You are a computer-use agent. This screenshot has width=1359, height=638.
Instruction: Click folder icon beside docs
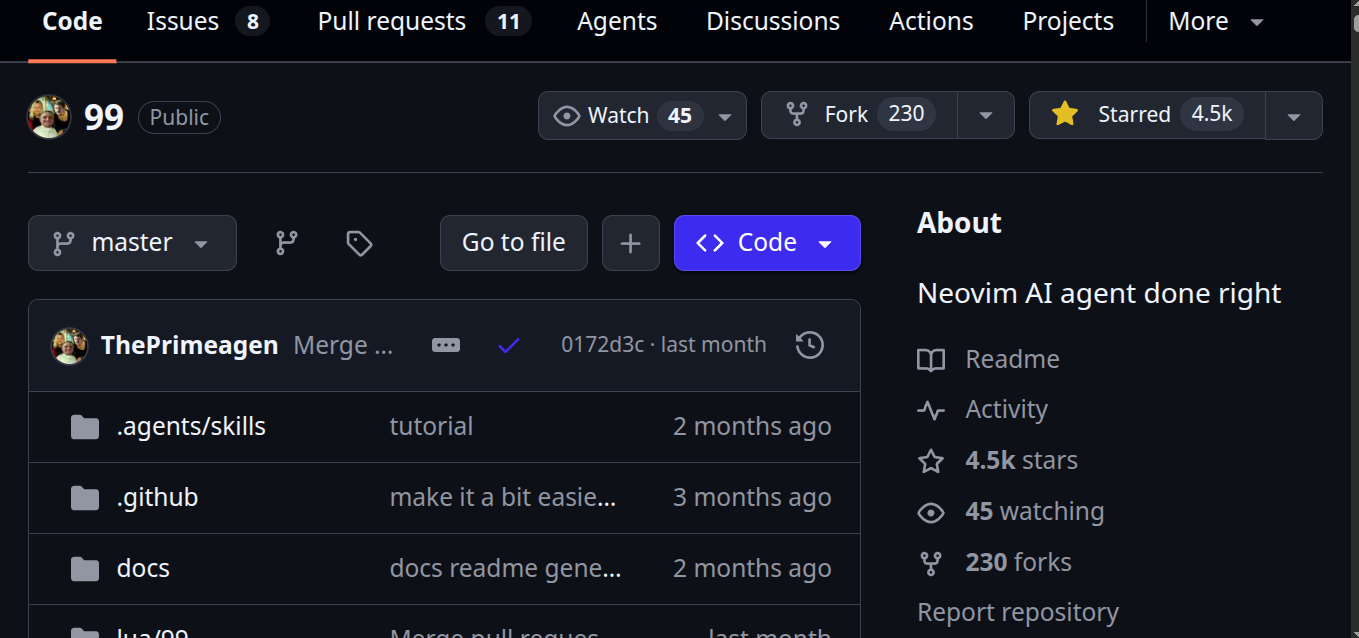click(85, 569)
